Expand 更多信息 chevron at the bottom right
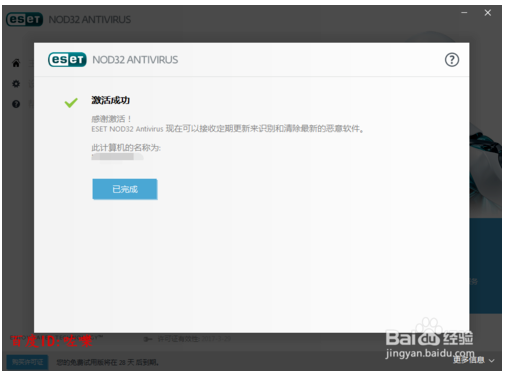Viewport: 507px width, 377px height. [492, 360]
